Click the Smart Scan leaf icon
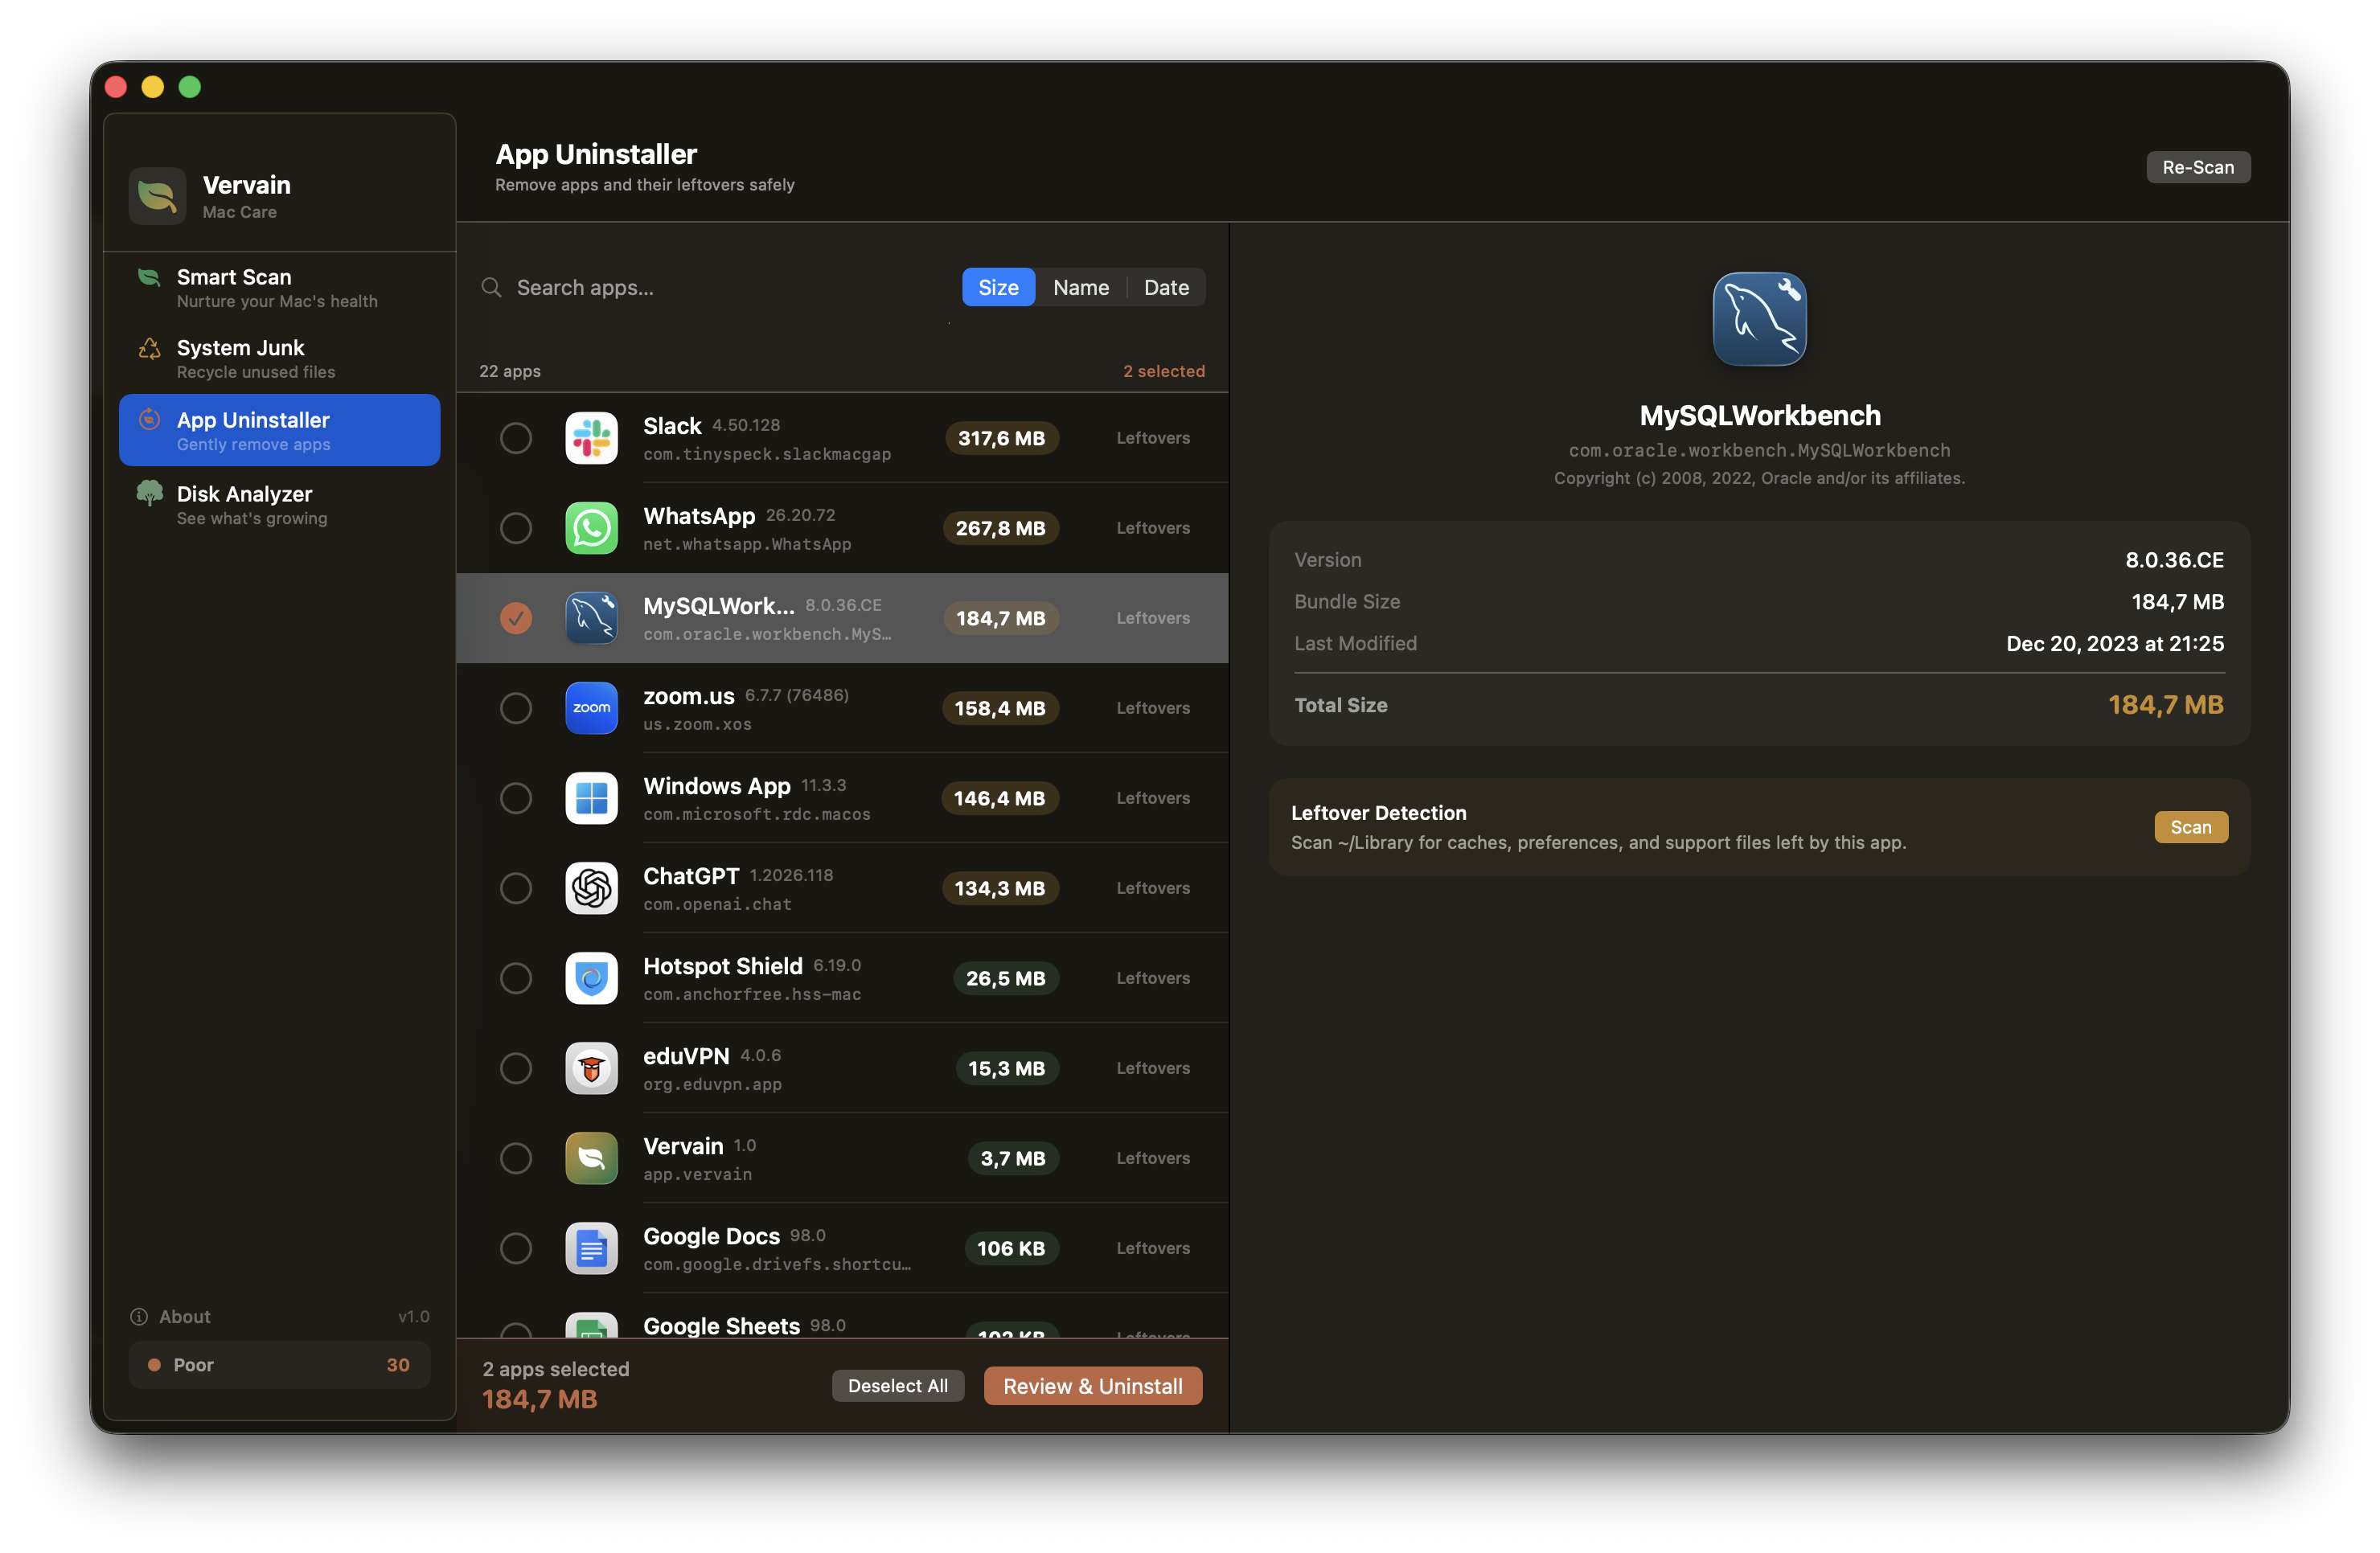 (x=149, y=277)
